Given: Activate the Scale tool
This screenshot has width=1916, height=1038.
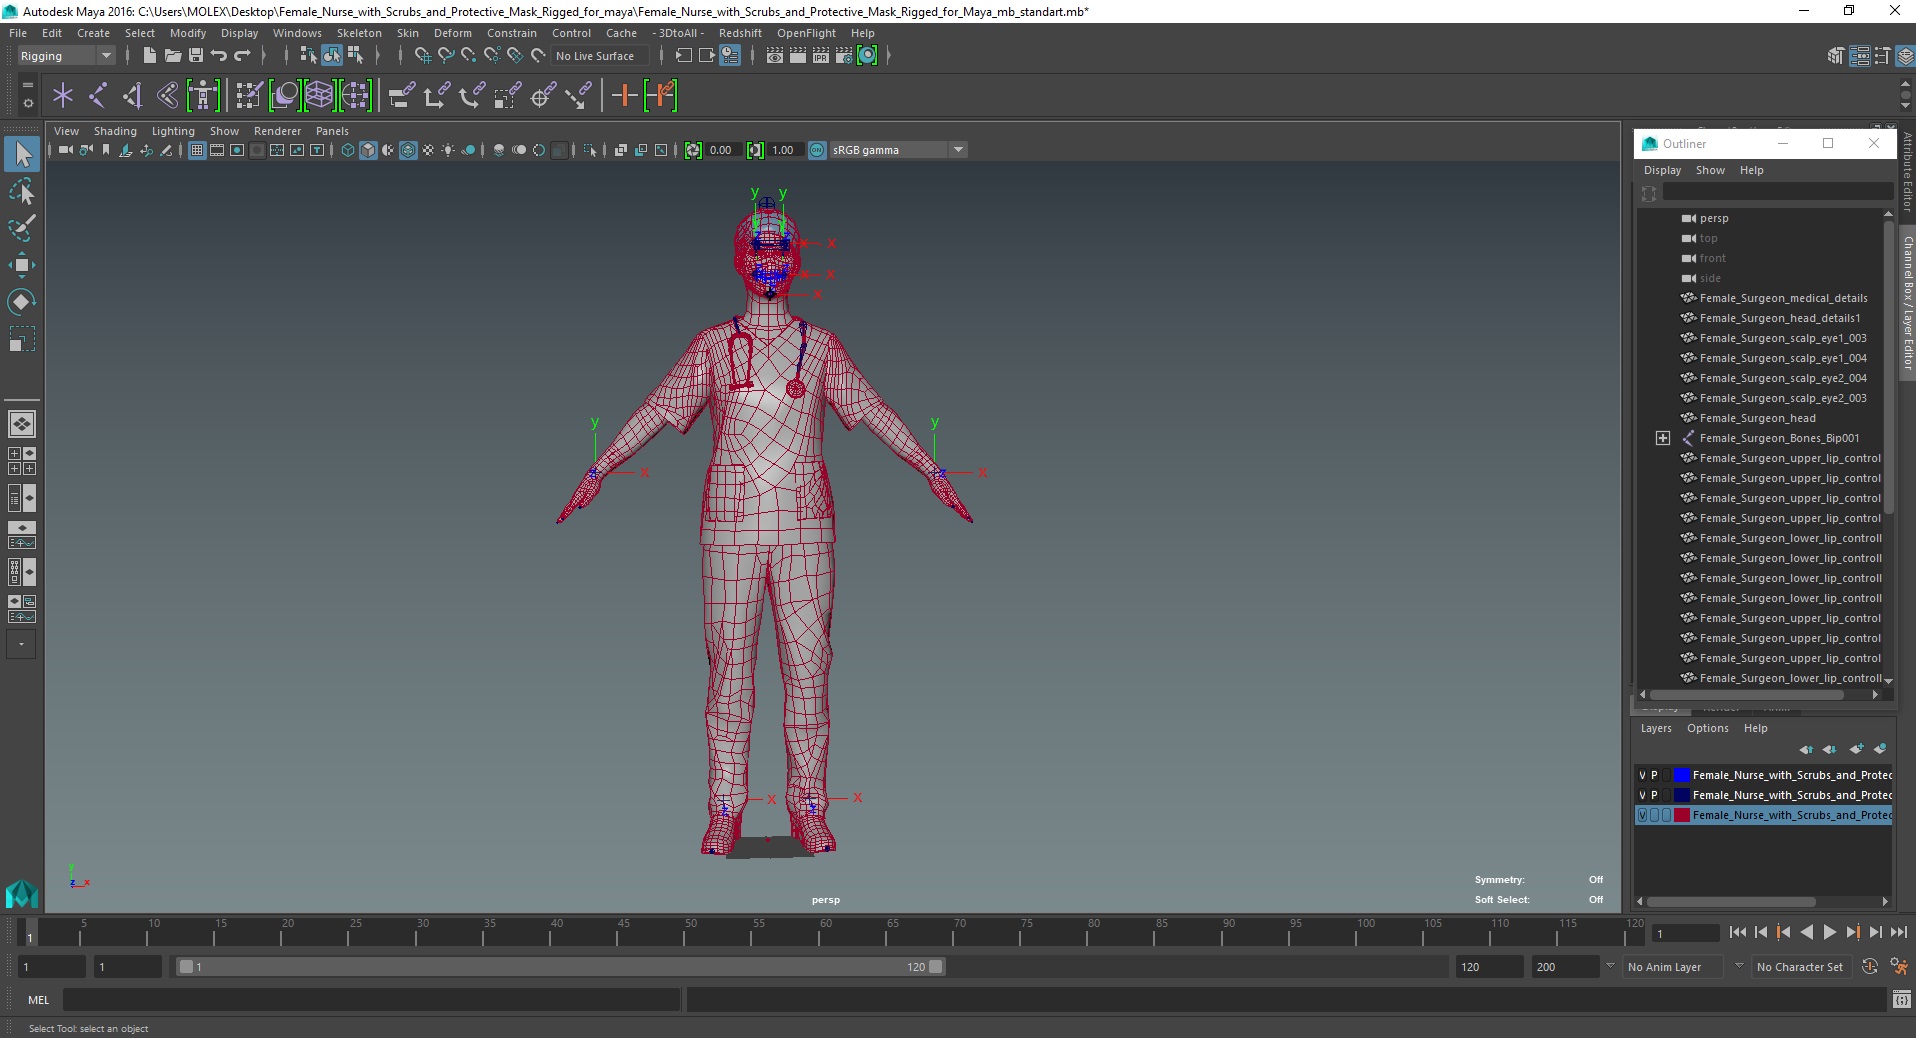Looking at the screenshot, I should (x=22, y=339).
